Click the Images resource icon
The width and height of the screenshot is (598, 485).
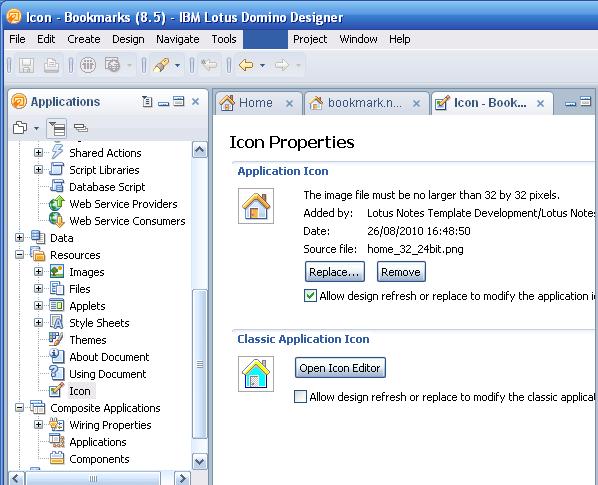57,271
